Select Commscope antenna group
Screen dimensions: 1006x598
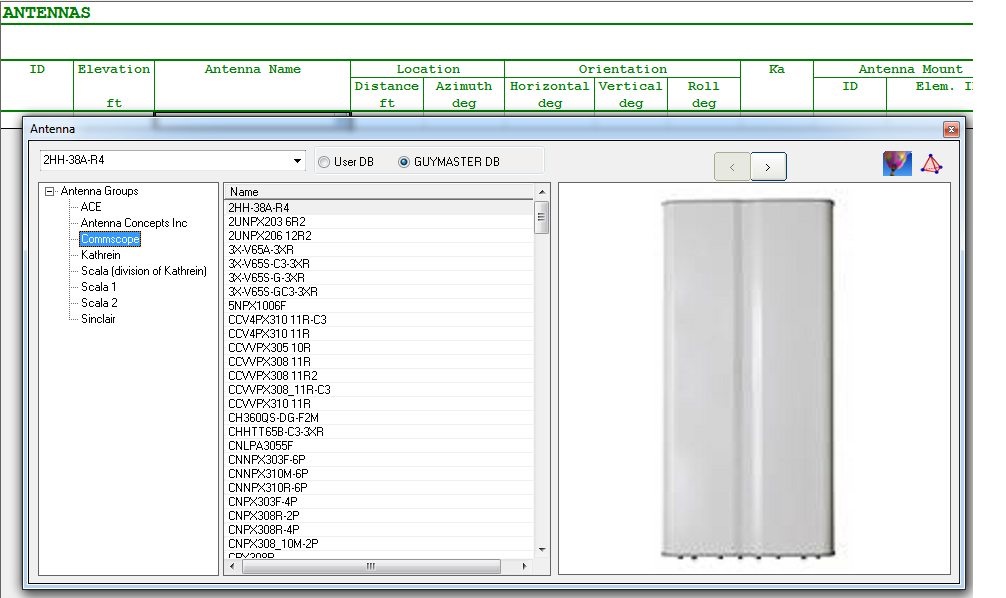pos(110,239)
